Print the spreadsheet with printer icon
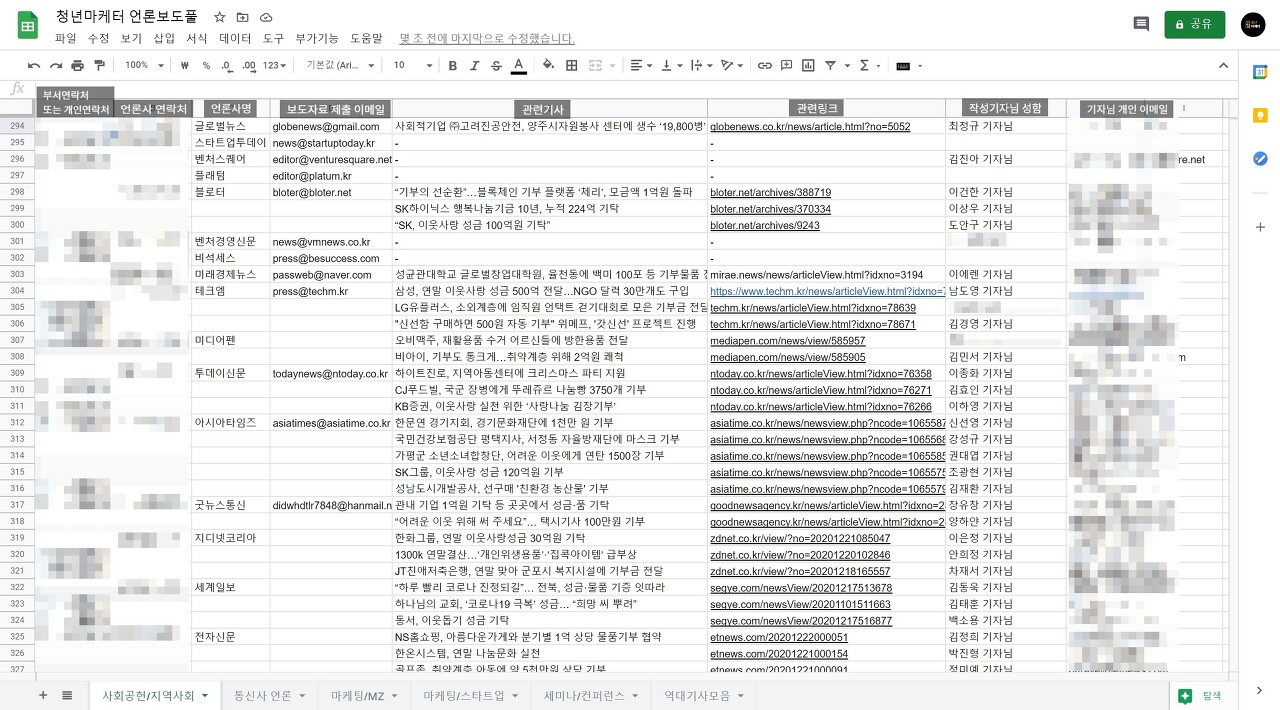1280x710 pixels. coord(78,66)
